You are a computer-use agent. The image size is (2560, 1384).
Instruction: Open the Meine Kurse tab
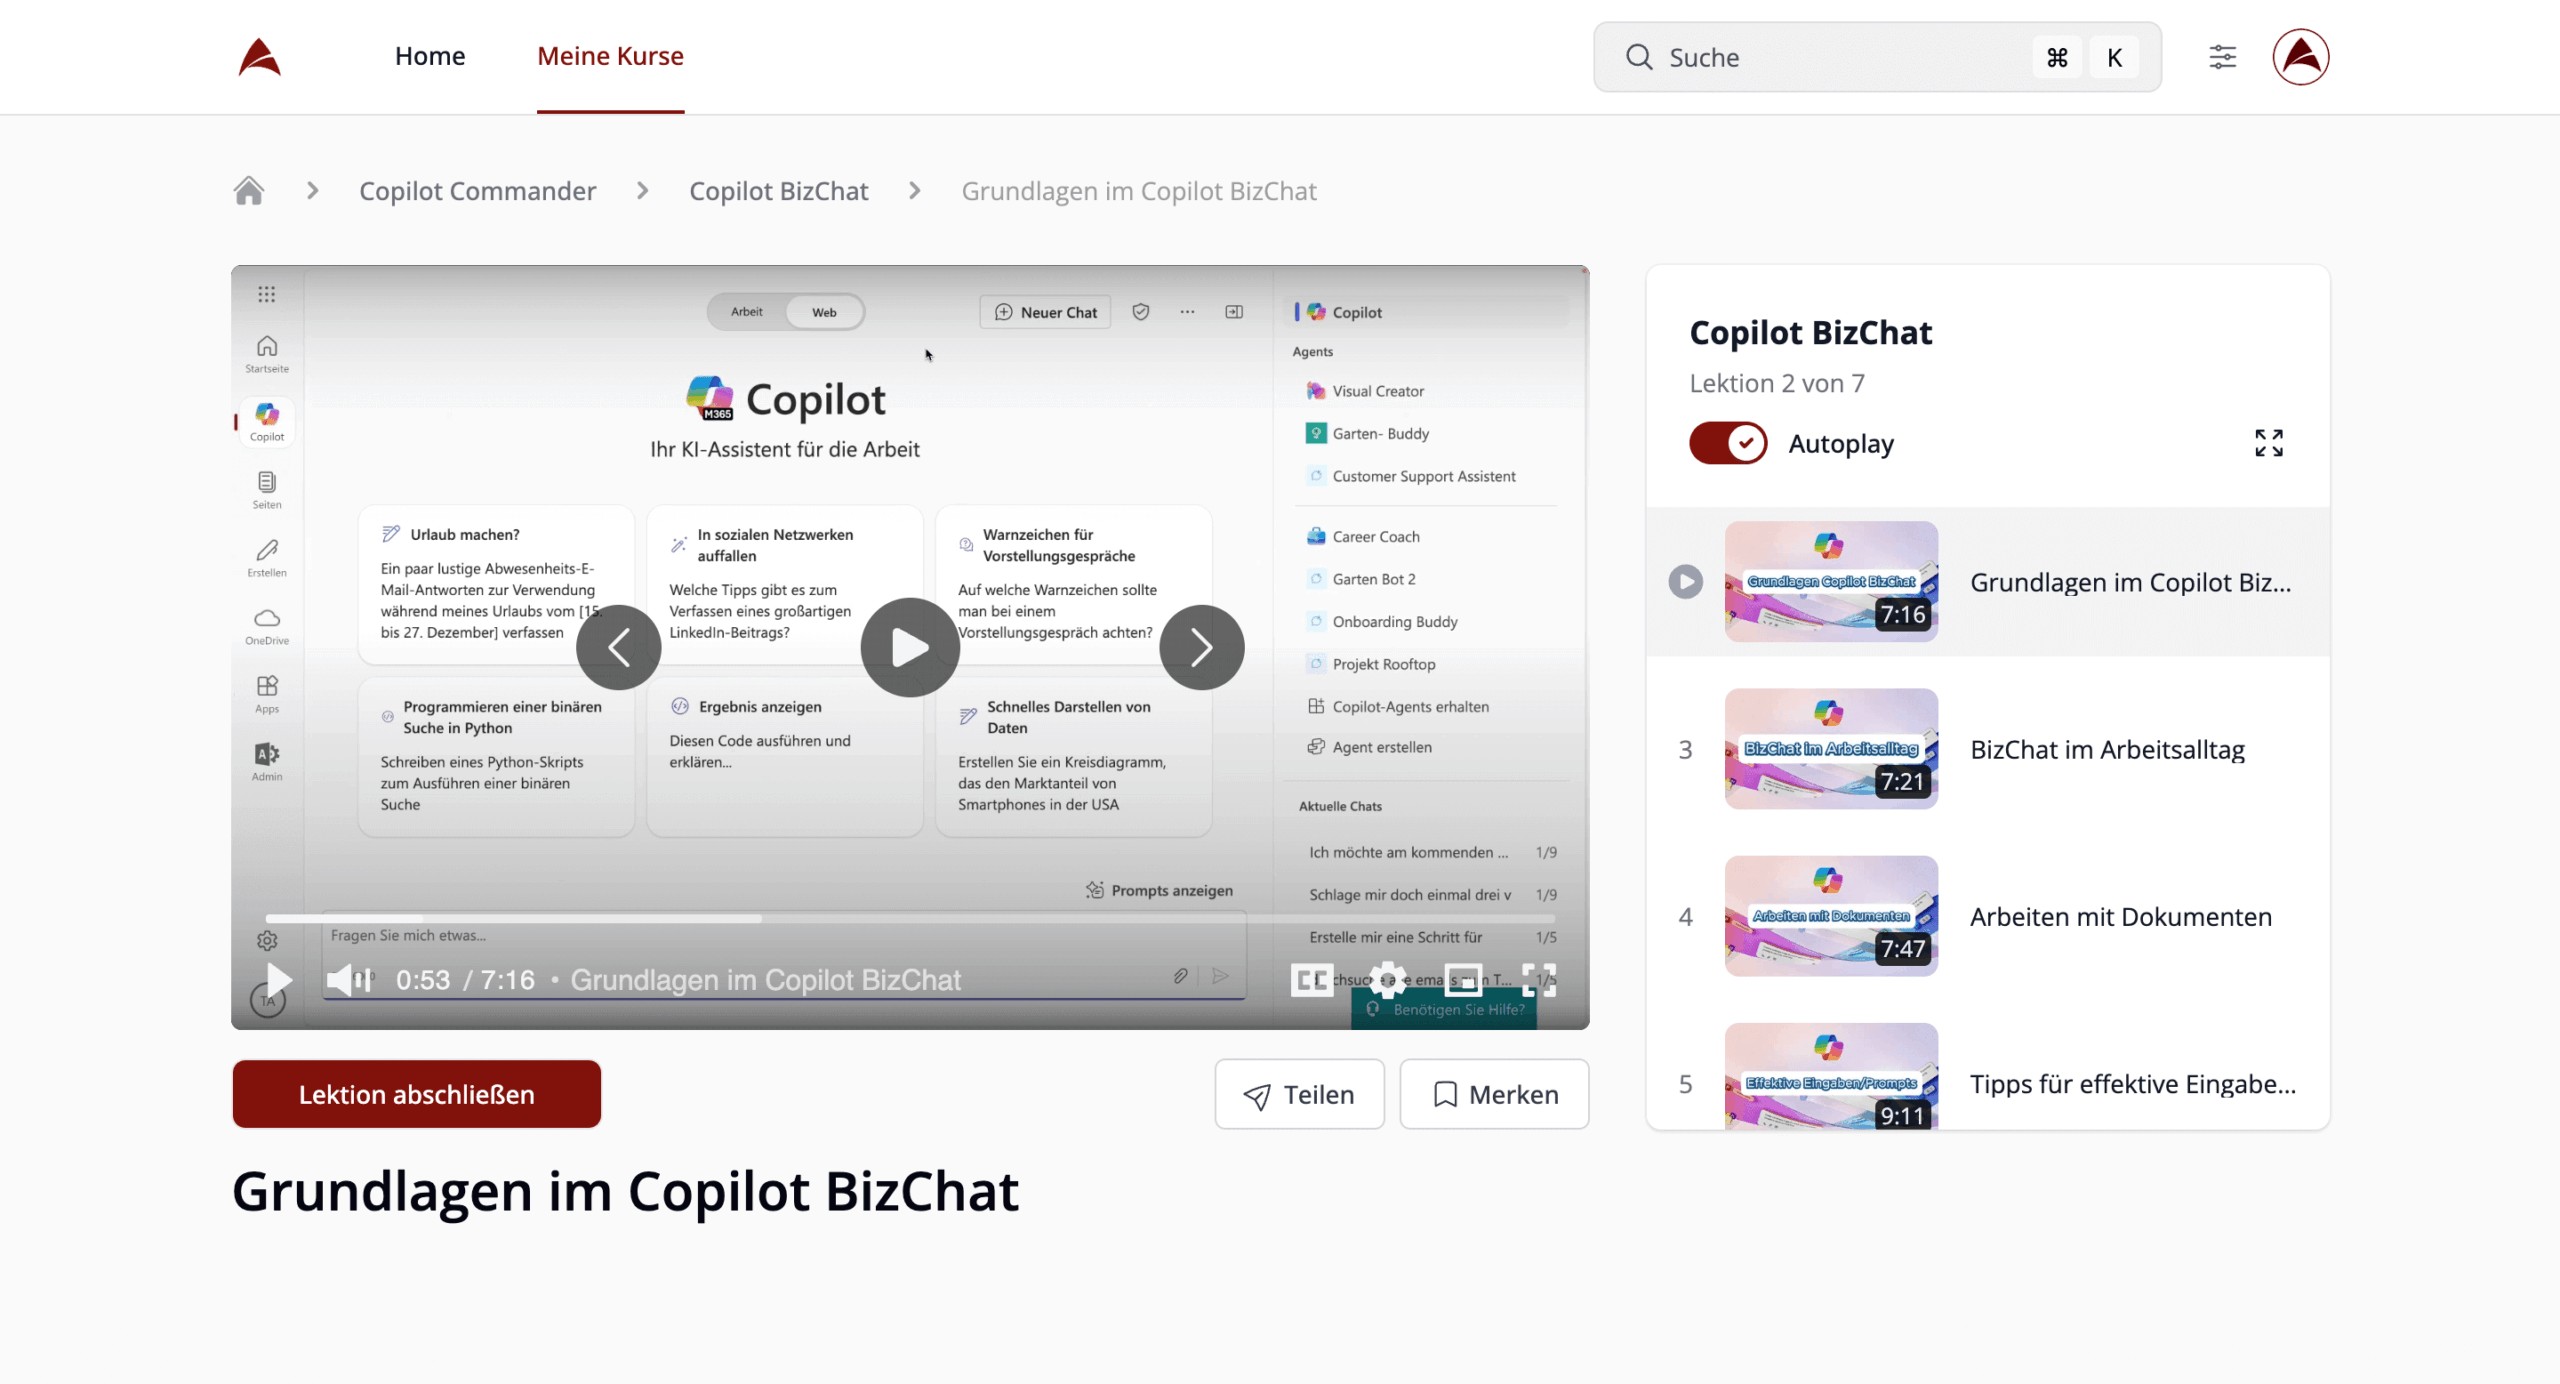click(x=610, y=56)
